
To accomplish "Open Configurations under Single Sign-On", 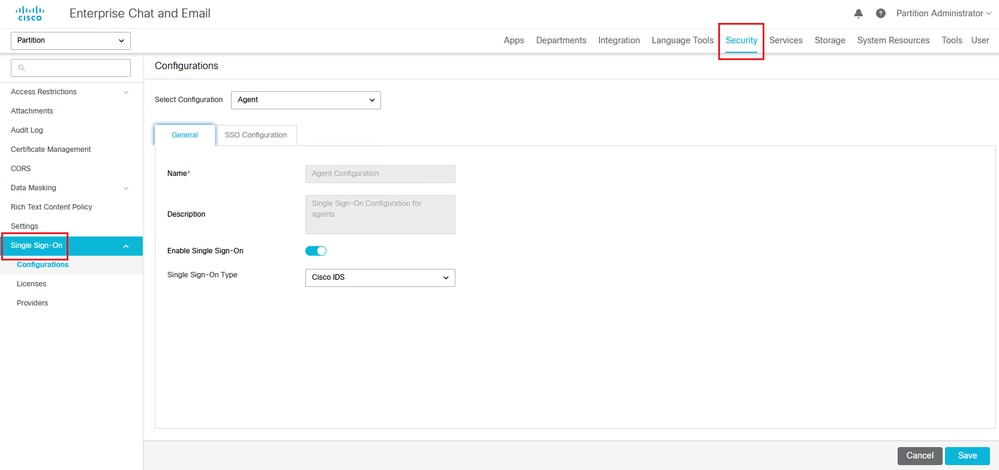I will point(43,264).
